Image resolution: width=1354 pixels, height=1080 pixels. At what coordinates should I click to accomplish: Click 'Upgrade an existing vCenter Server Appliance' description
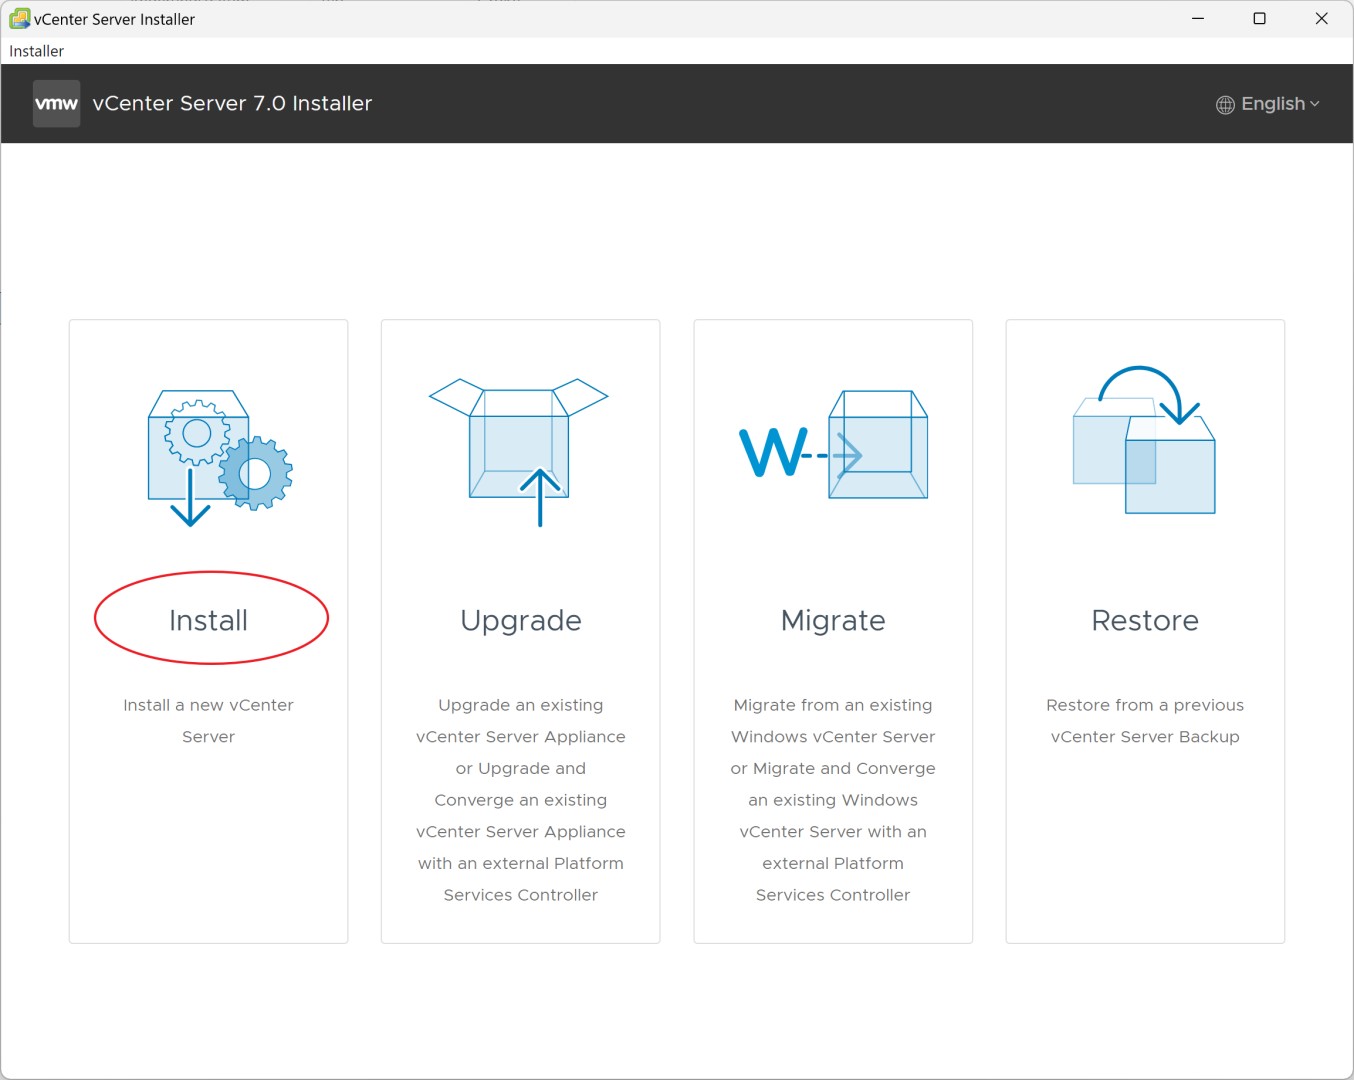(x=521, y=800)
